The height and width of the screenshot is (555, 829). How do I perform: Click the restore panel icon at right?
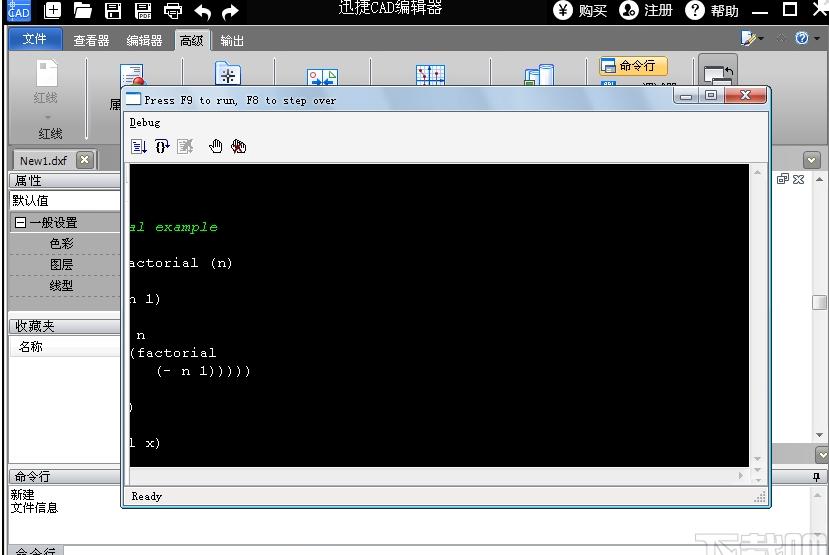pyautogui.click(x=783, y=179)
